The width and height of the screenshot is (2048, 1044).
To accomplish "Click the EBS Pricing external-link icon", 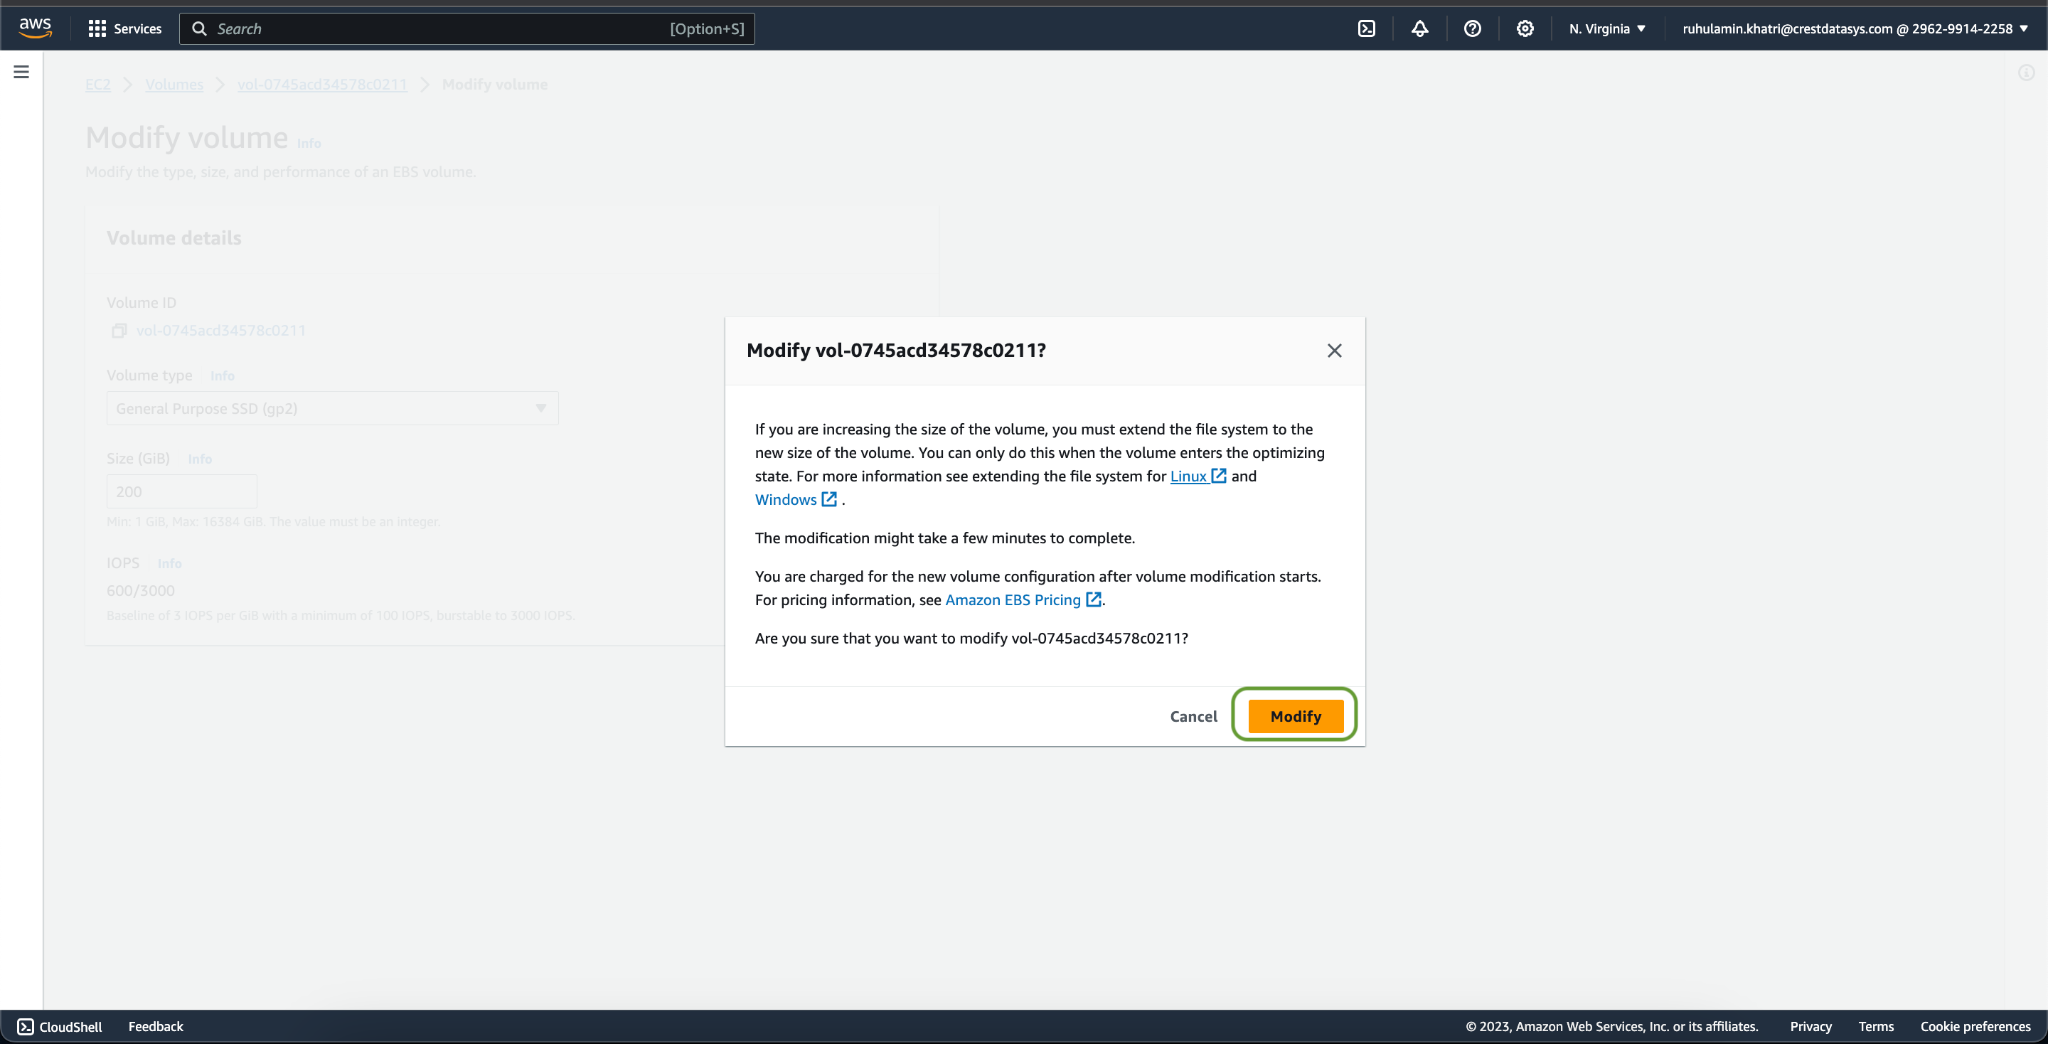I will click(1094, 600).
